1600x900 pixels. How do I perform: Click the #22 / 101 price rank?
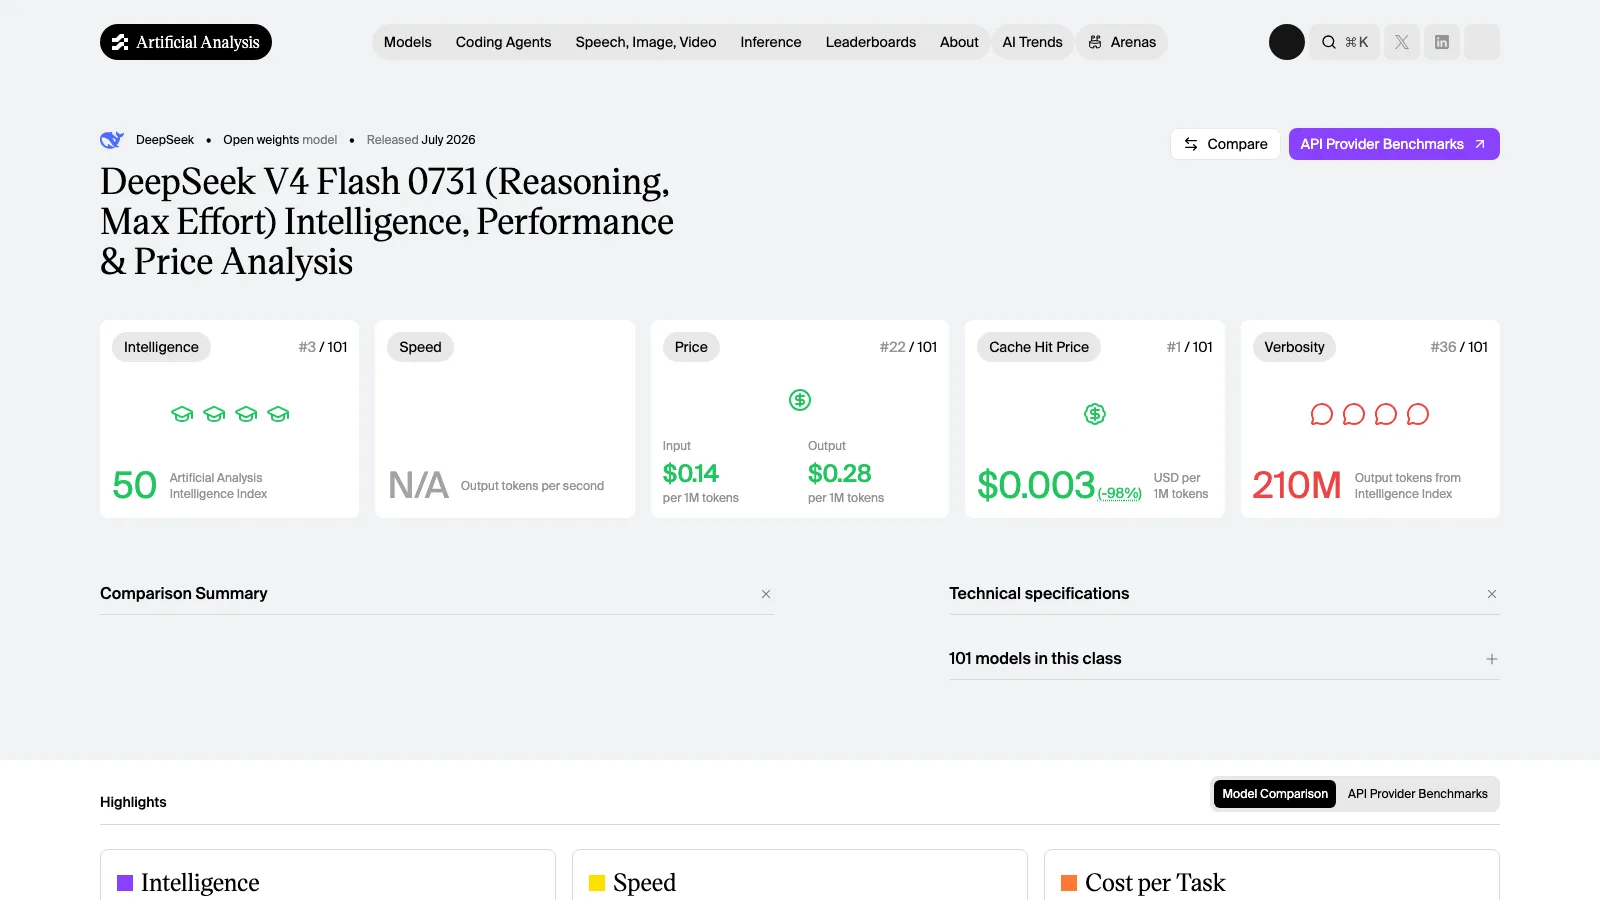click(x=909, y=347)
